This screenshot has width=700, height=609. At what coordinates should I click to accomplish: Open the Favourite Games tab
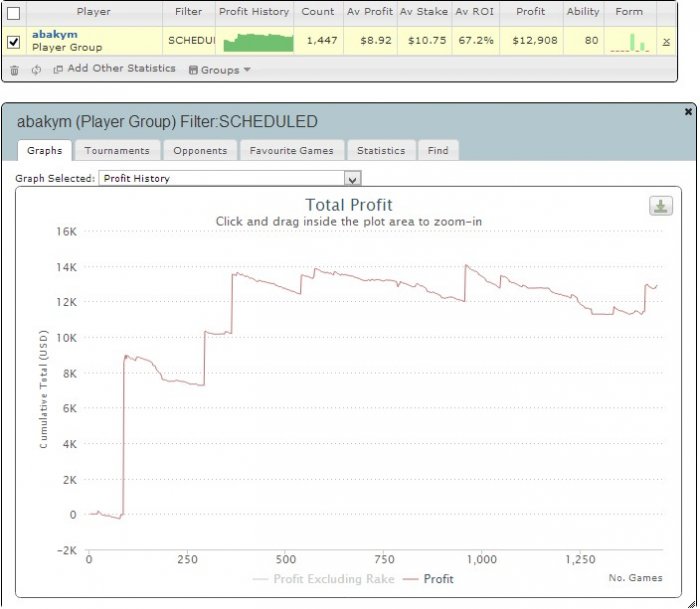(292, 150)
